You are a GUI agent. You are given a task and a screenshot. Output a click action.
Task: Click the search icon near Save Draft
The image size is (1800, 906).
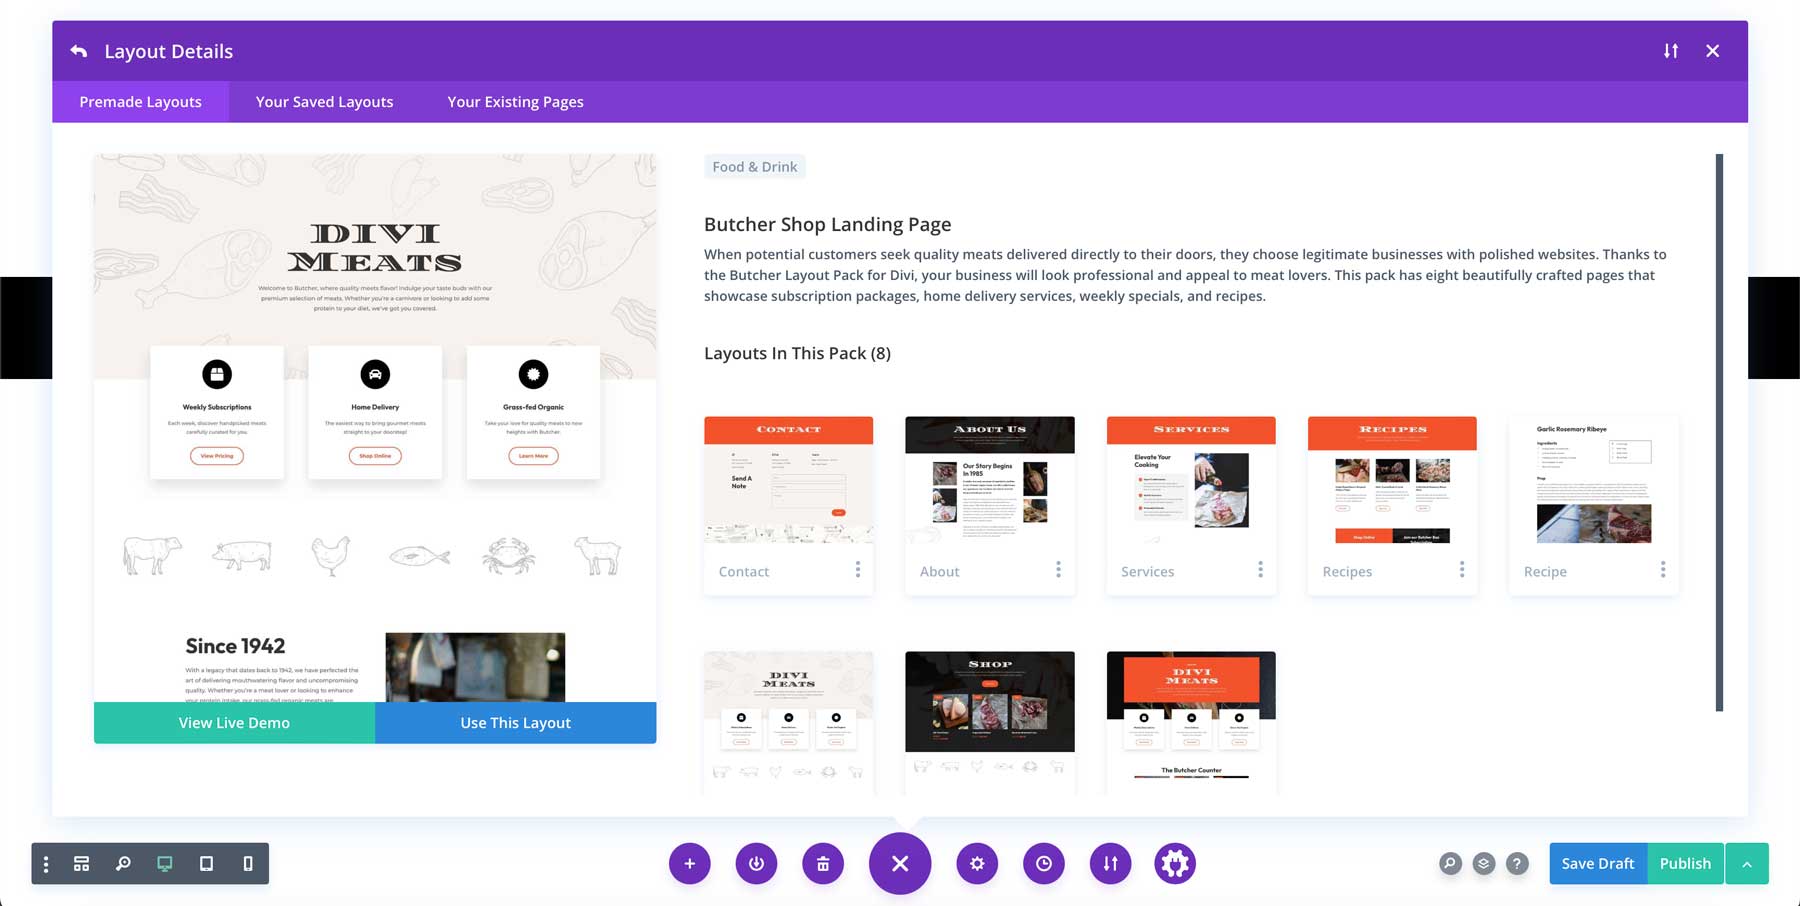pyautogui.click(x=1450, y=863)
